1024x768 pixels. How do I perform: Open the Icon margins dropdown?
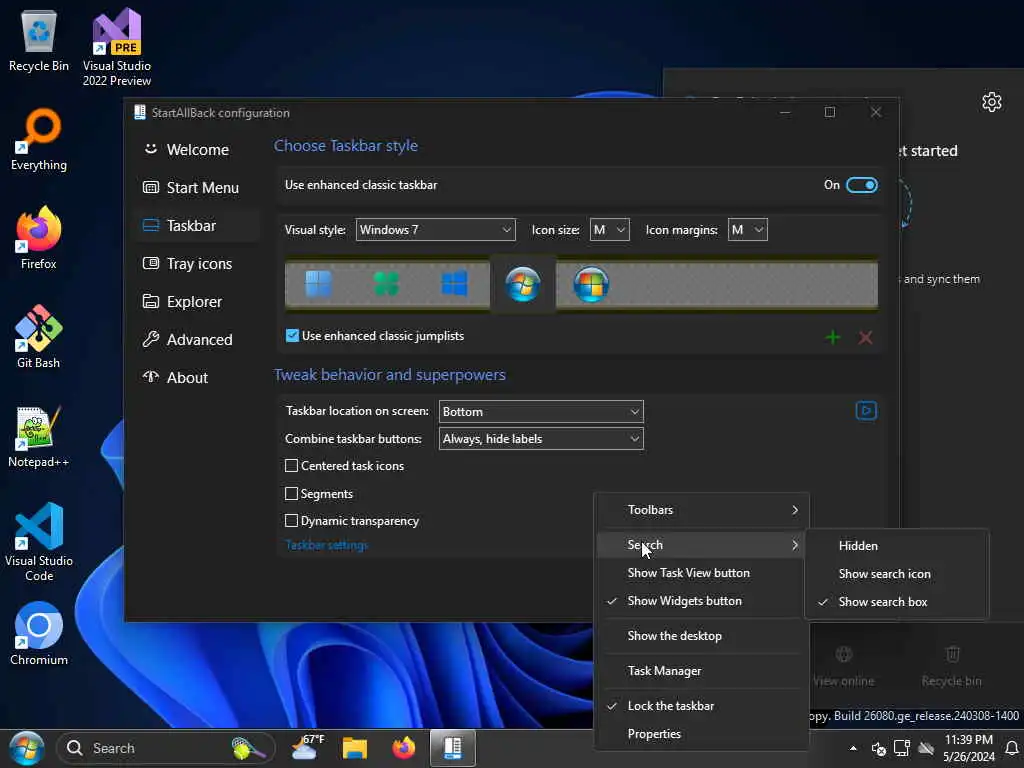pos(748,230)
